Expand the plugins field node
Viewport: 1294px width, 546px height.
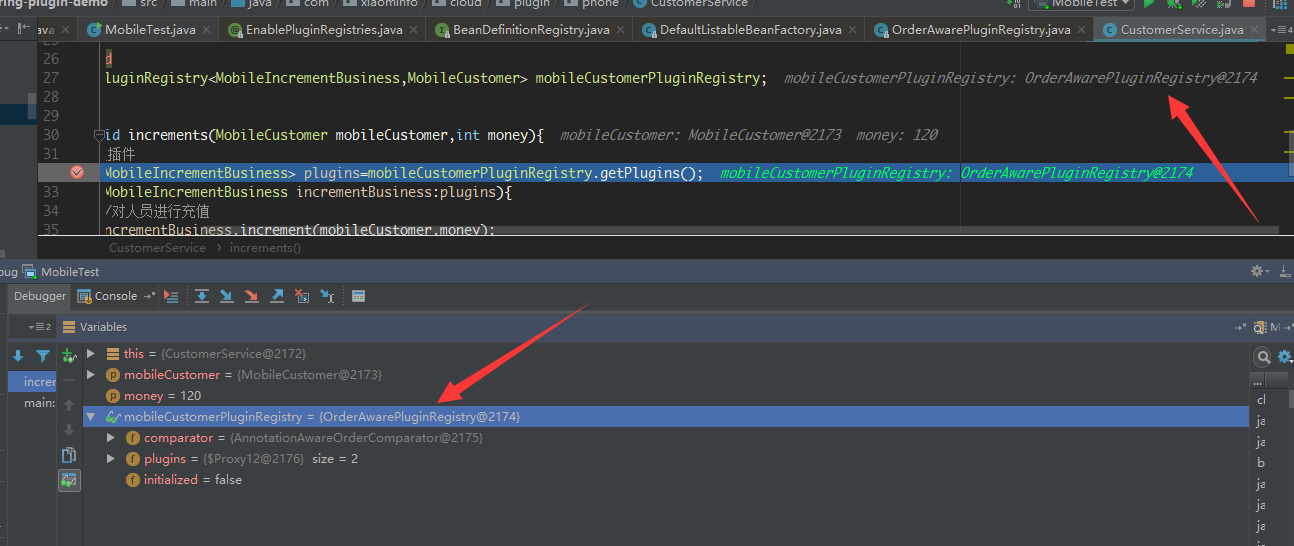pos(112,459)
